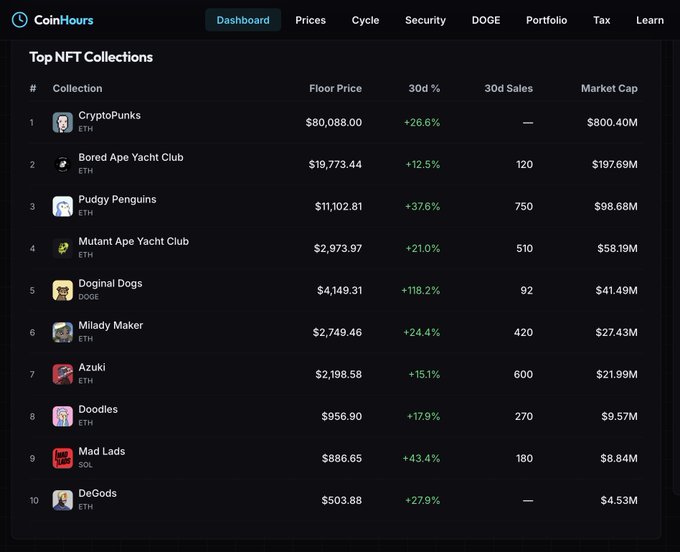Click the 510 sales value
Image resolution: width=680 pixels, height=552 pixels.
pyautogui.click(x=524, y=248)
